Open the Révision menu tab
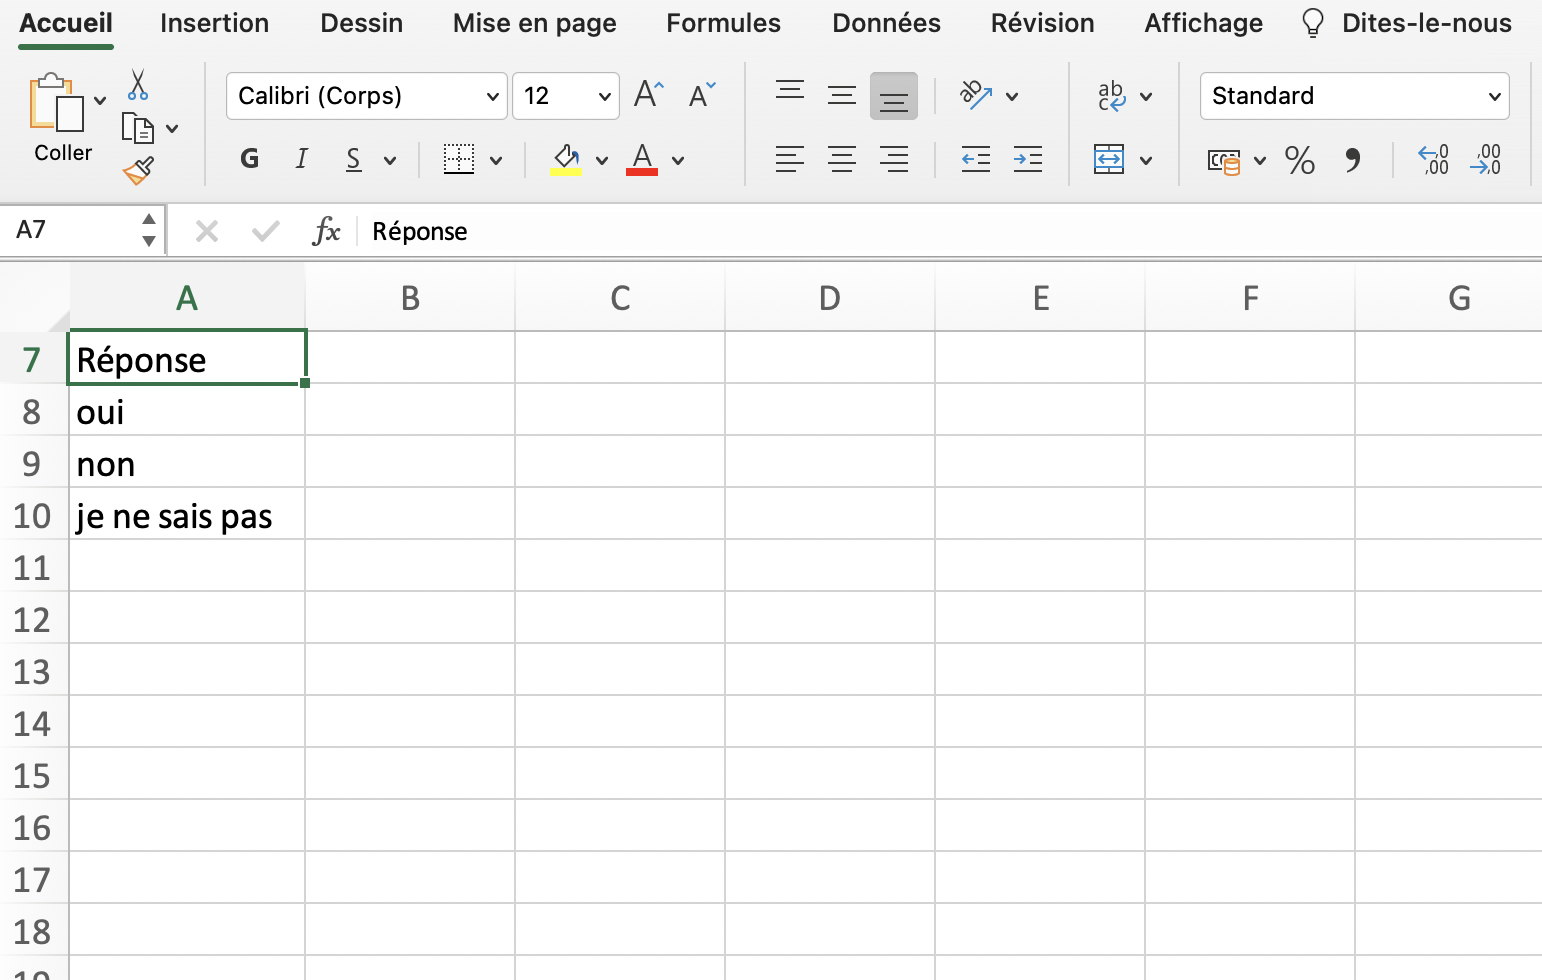The height and width of the screenshot is (980, 1542). [1042, 23]
